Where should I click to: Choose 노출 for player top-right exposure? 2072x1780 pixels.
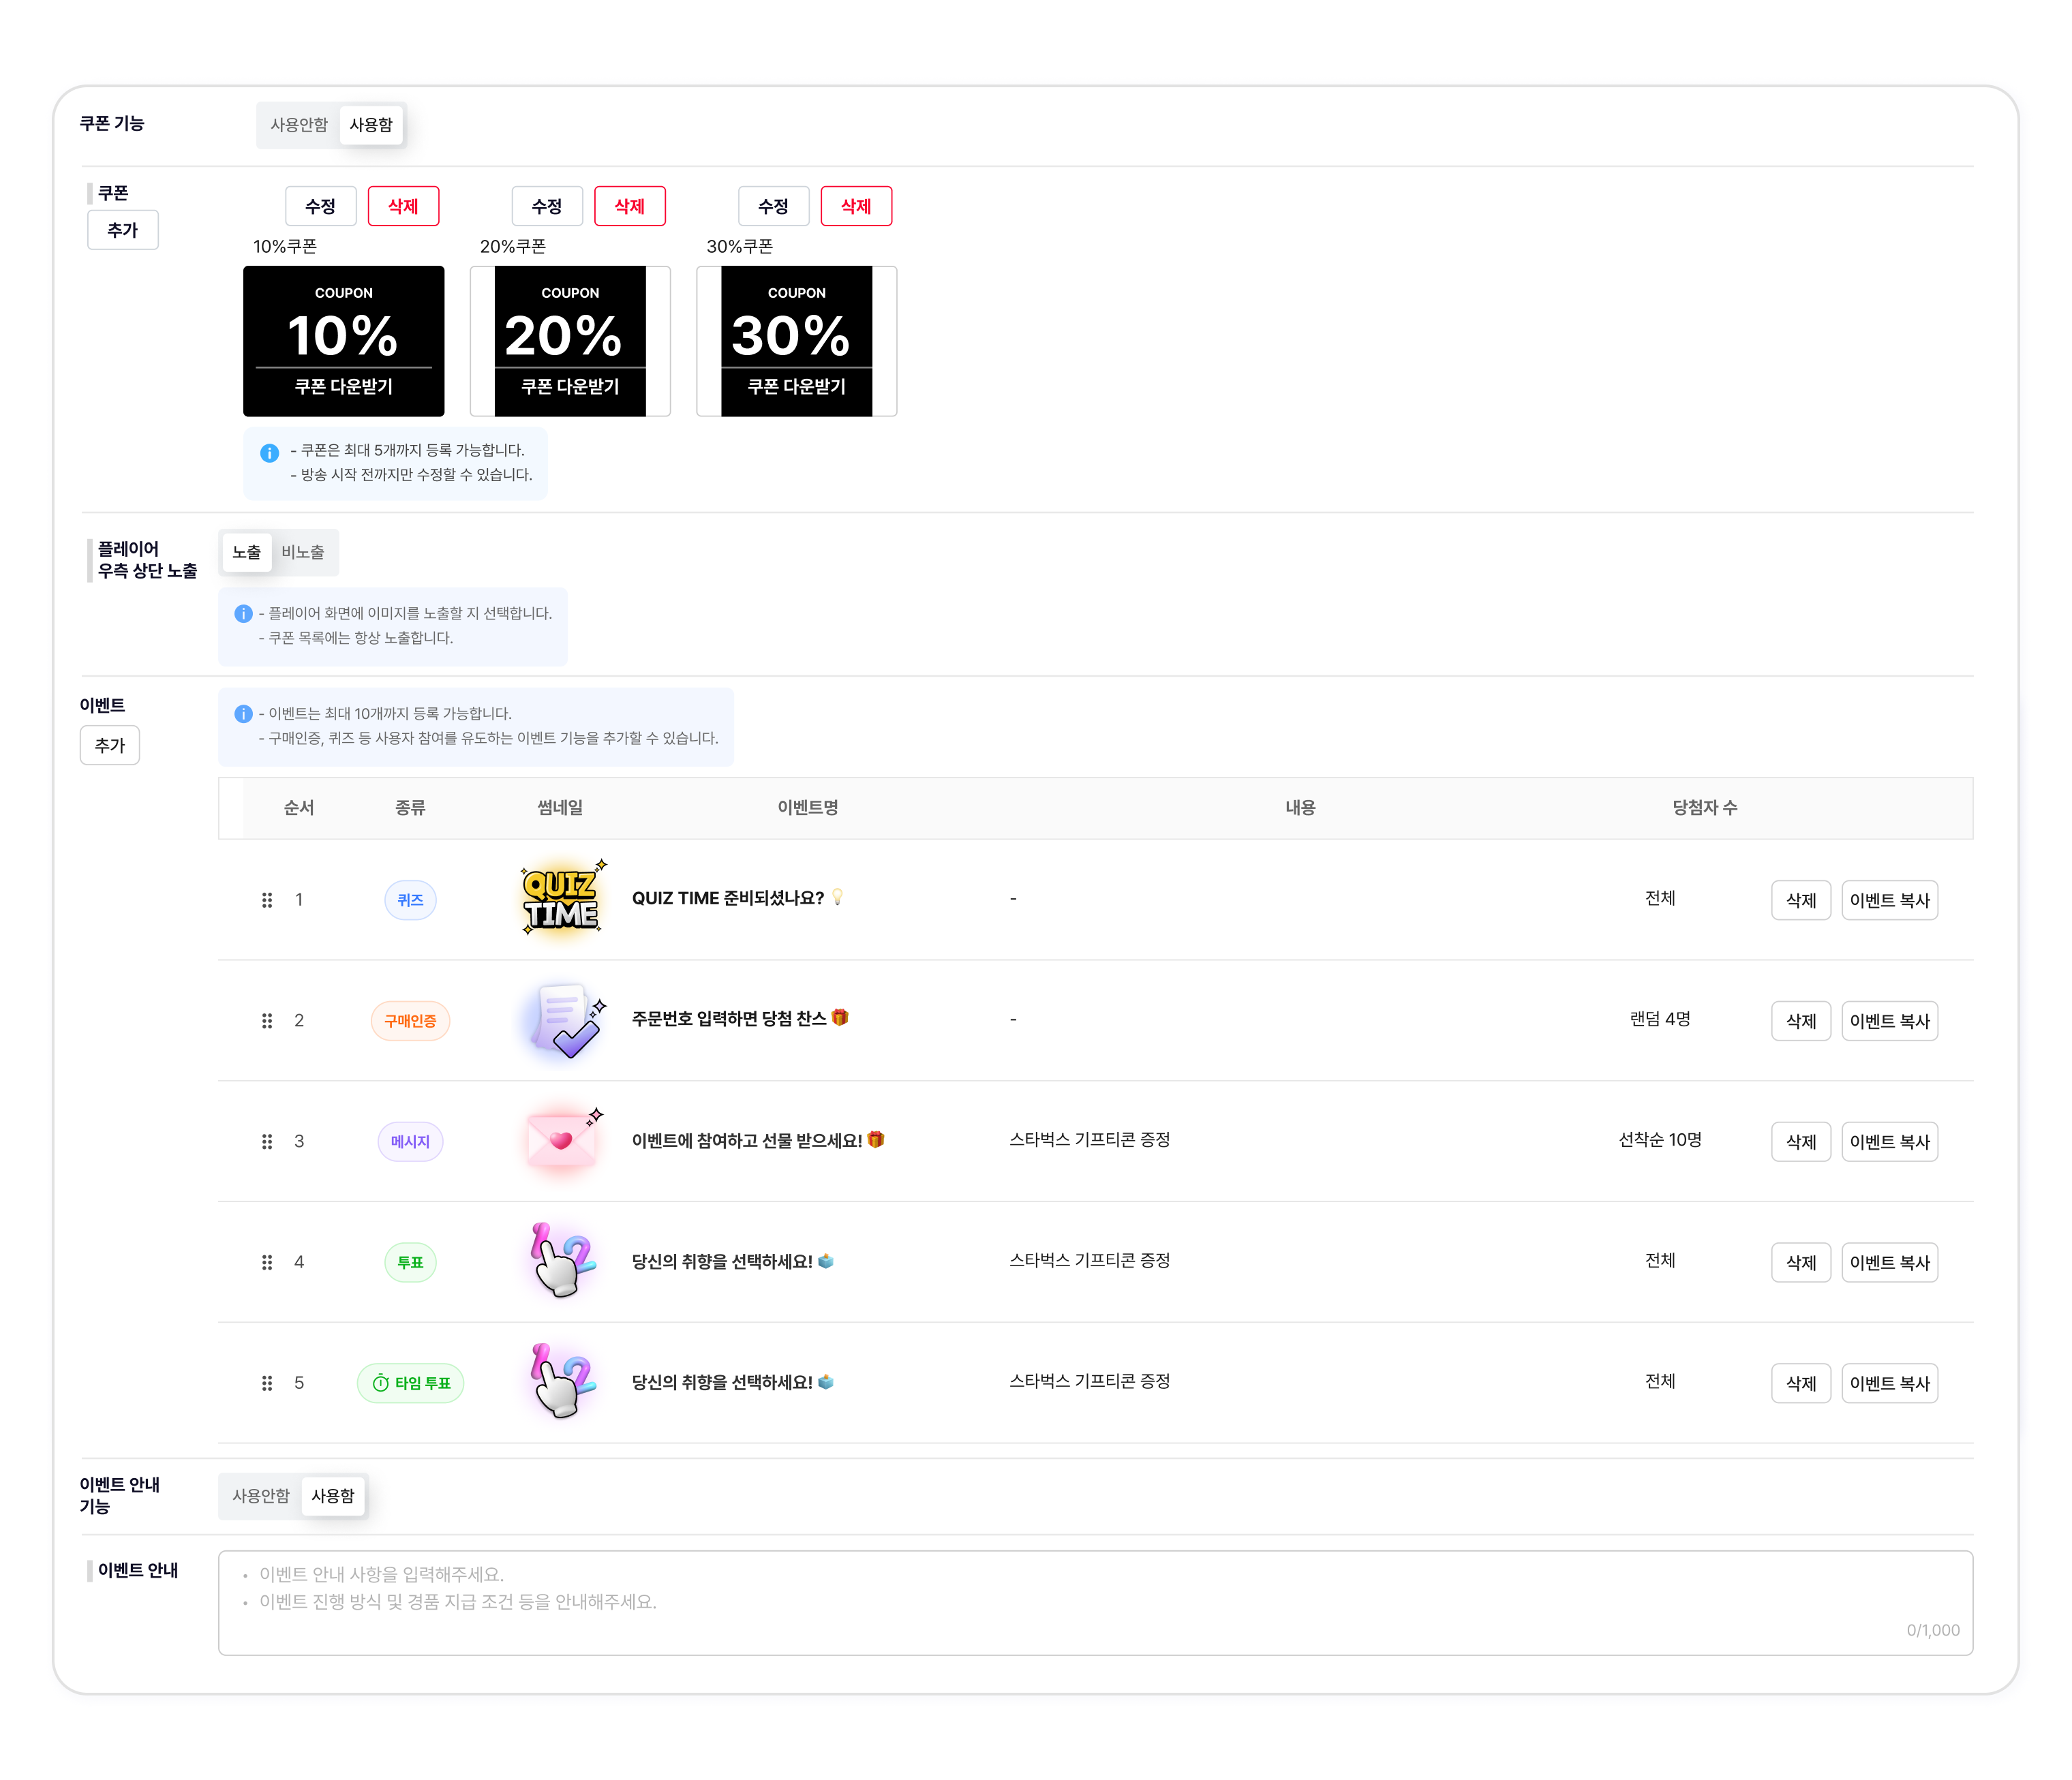(246, 552)
